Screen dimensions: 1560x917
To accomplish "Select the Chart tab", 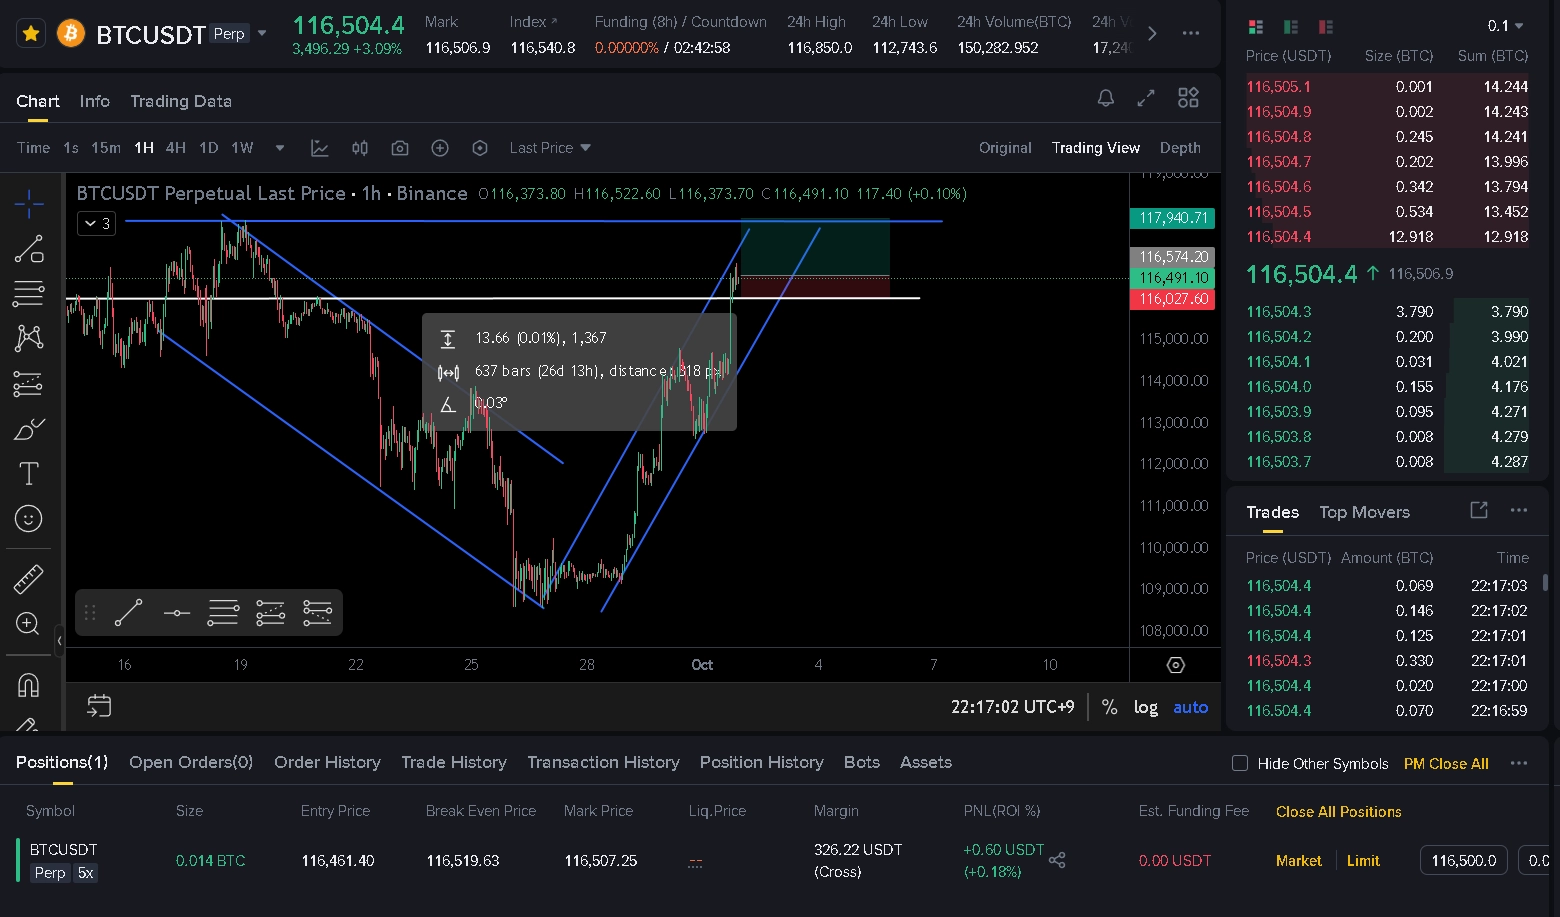I will click(38, 101).
